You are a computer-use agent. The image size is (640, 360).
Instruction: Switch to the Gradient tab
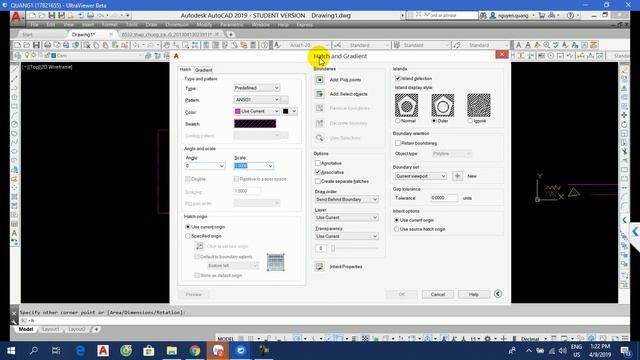(203, 70)
